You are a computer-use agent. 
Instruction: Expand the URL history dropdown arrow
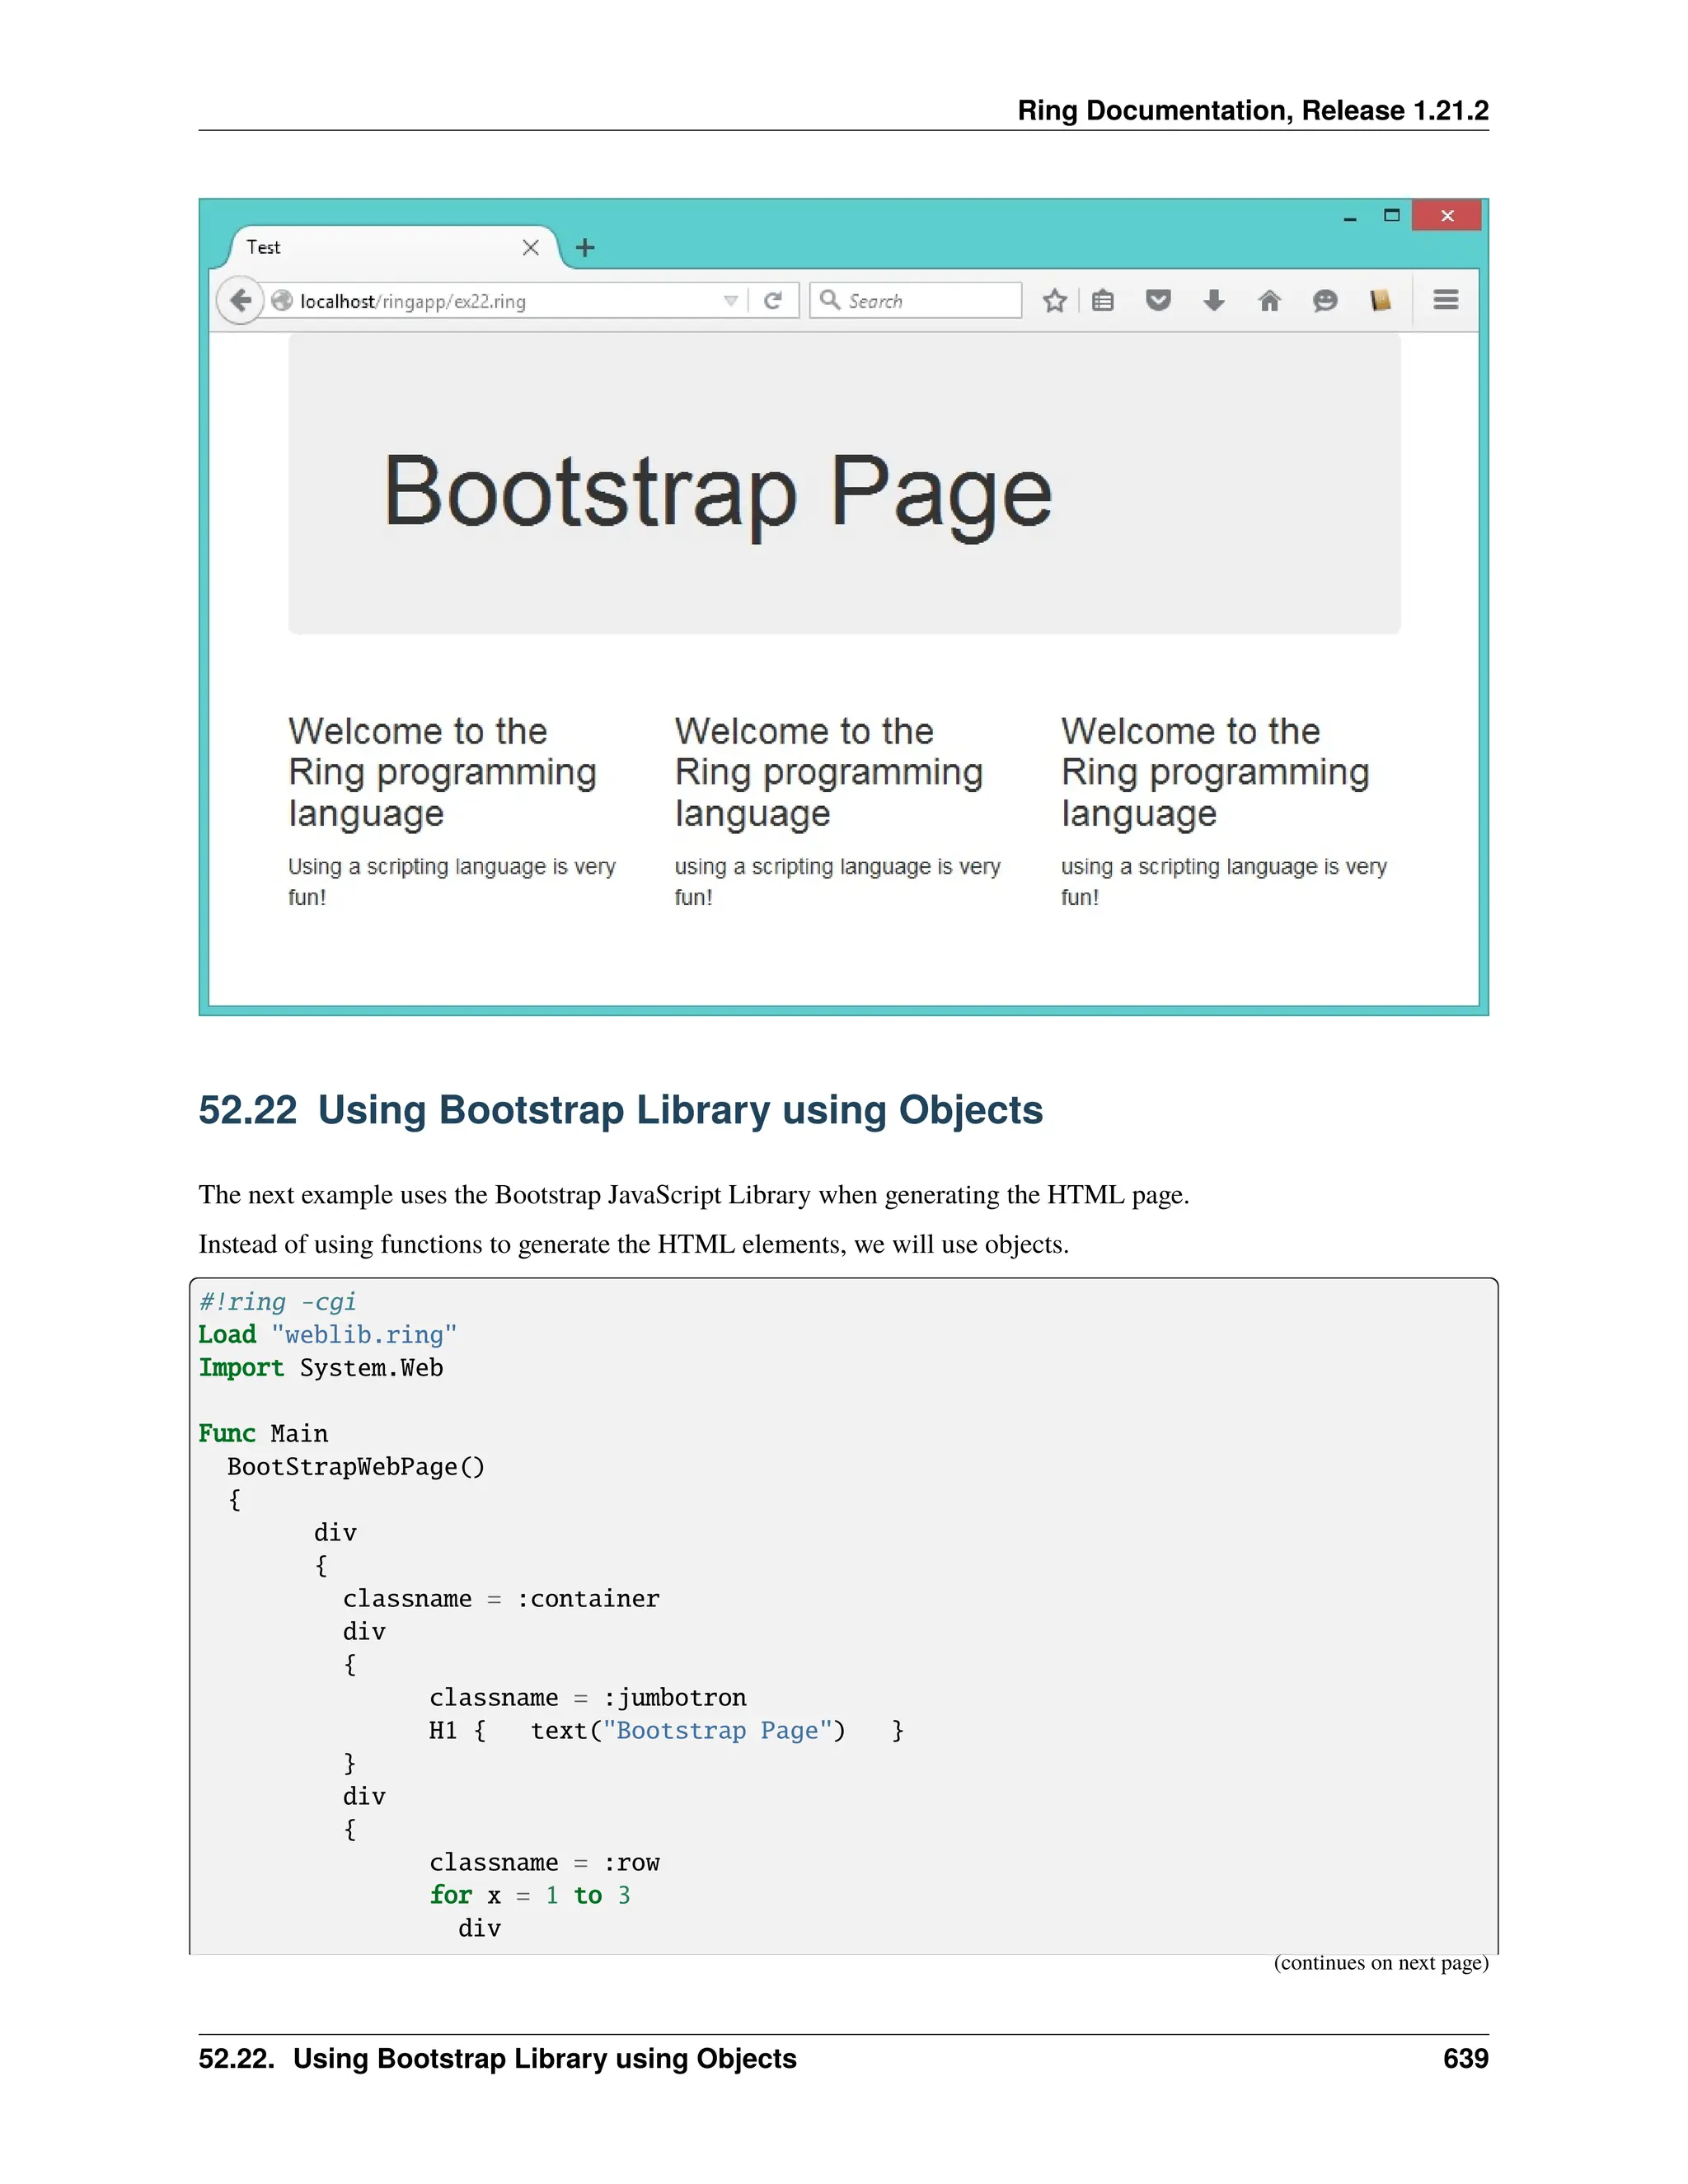[731, 300]
